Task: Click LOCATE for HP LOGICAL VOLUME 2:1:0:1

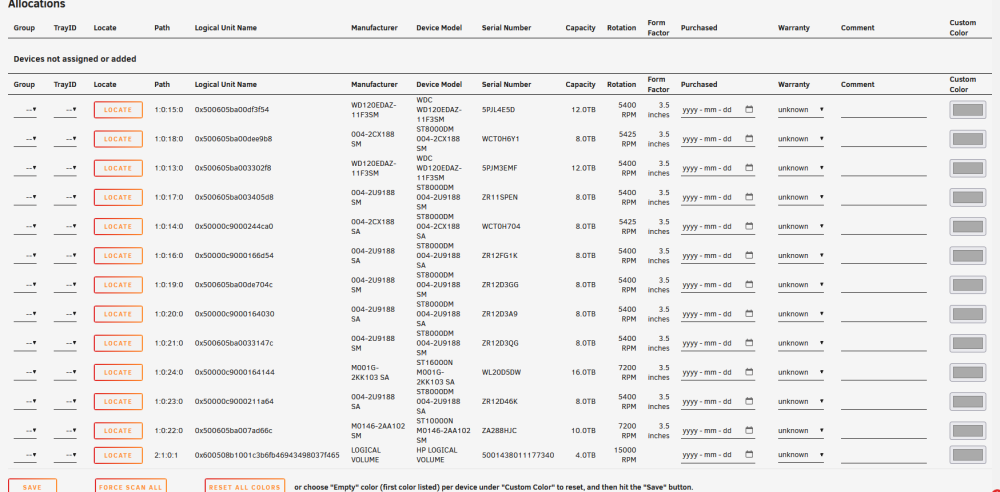Action: (118, 455)
